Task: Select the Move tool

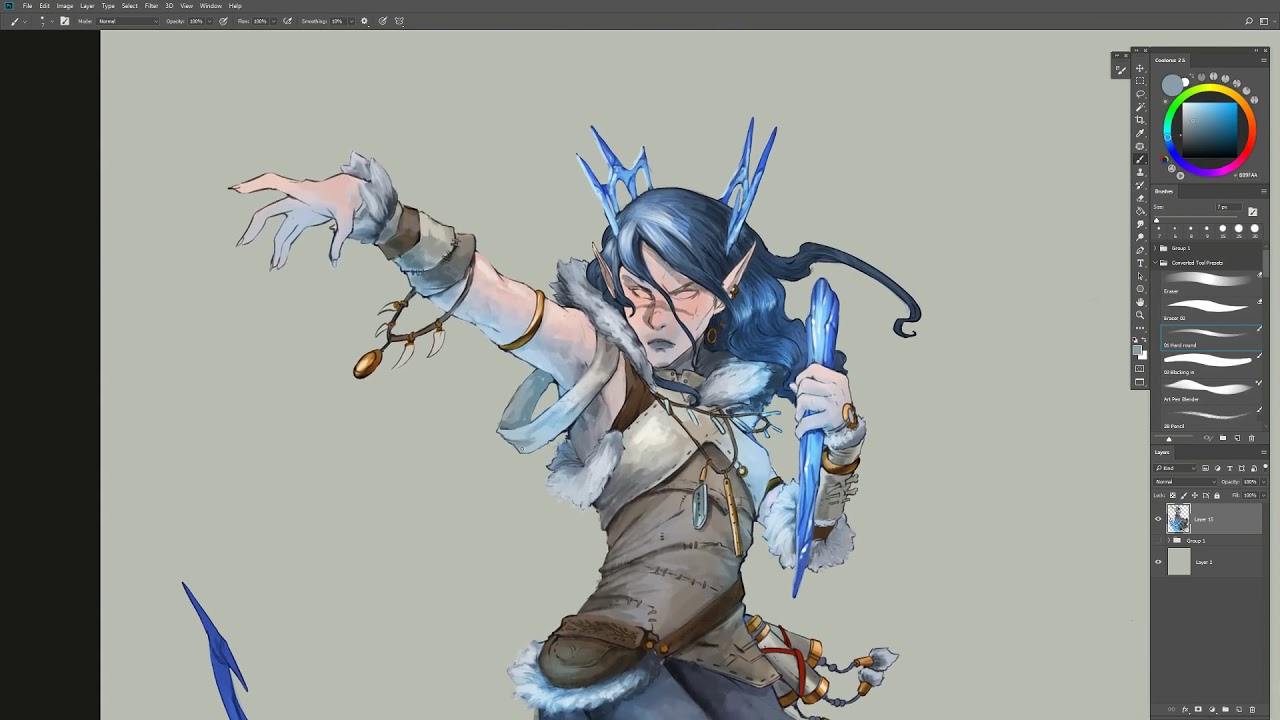Action: [1139, 69]
